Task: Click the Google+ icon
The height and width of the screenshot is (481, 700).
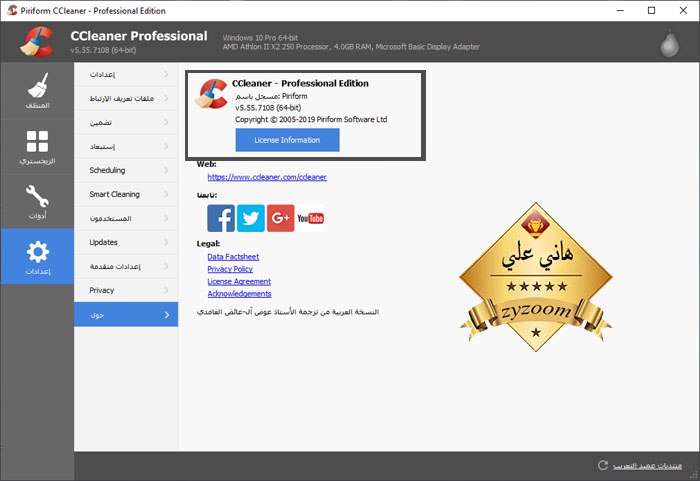Action: 281,218
